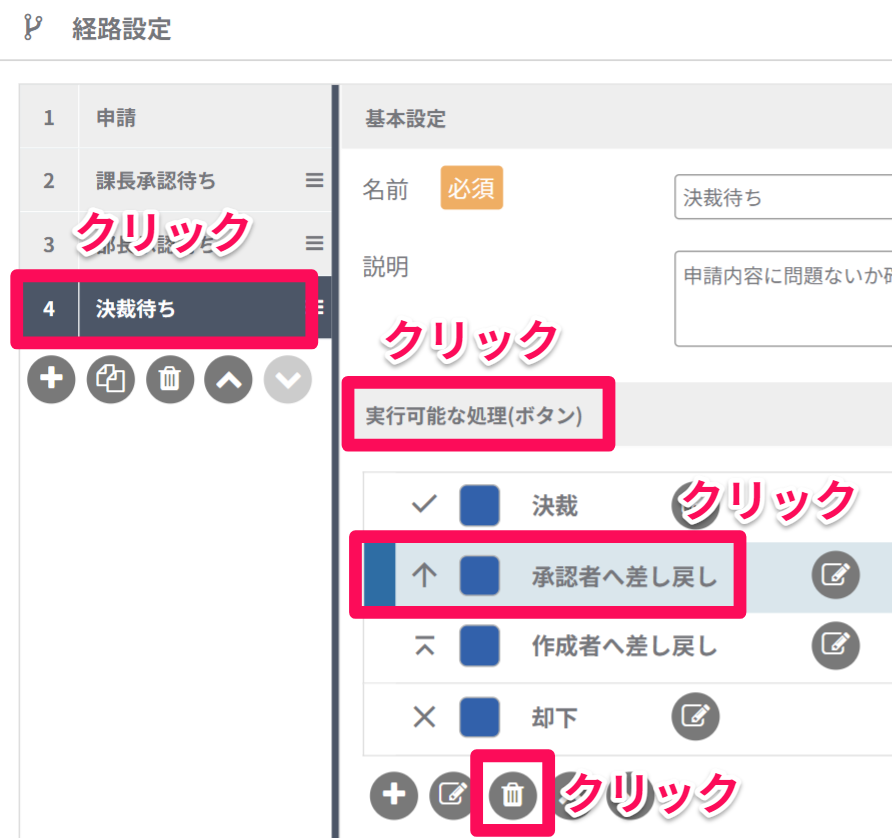Viewport: 892px width, 838px height.
Task: Click the top-arrow icon on 作成者へ差し戻し
Action: (424, 646)
